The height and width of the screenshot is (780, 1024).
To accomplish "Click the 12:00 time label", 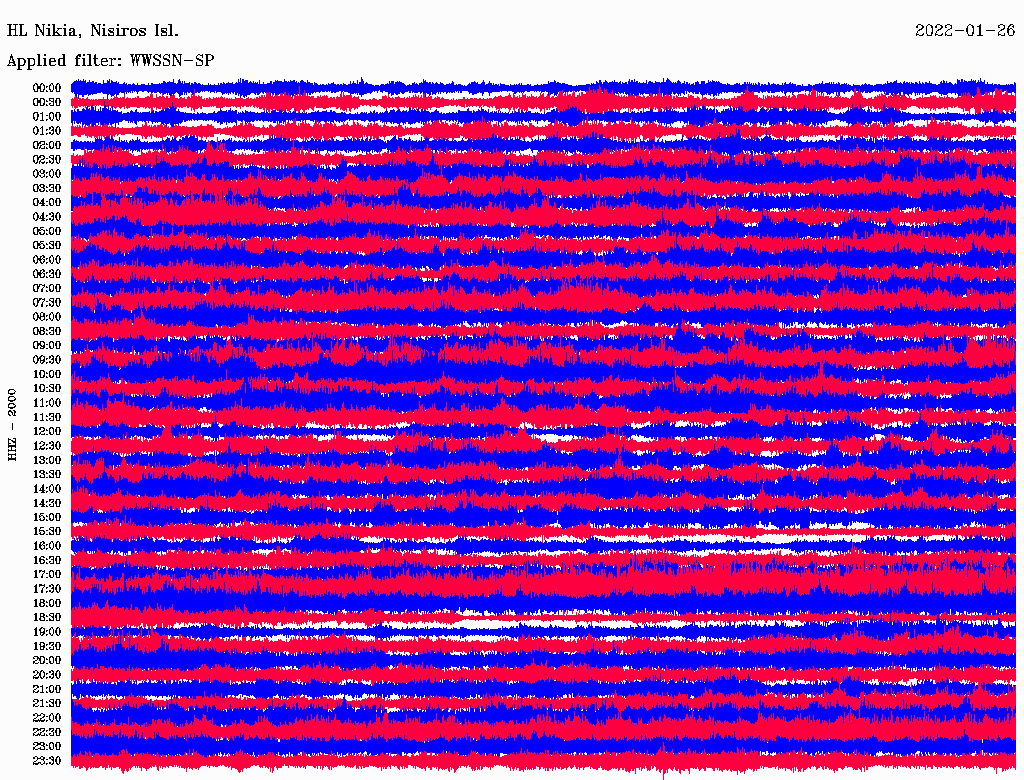I will (x=47, y=432).
